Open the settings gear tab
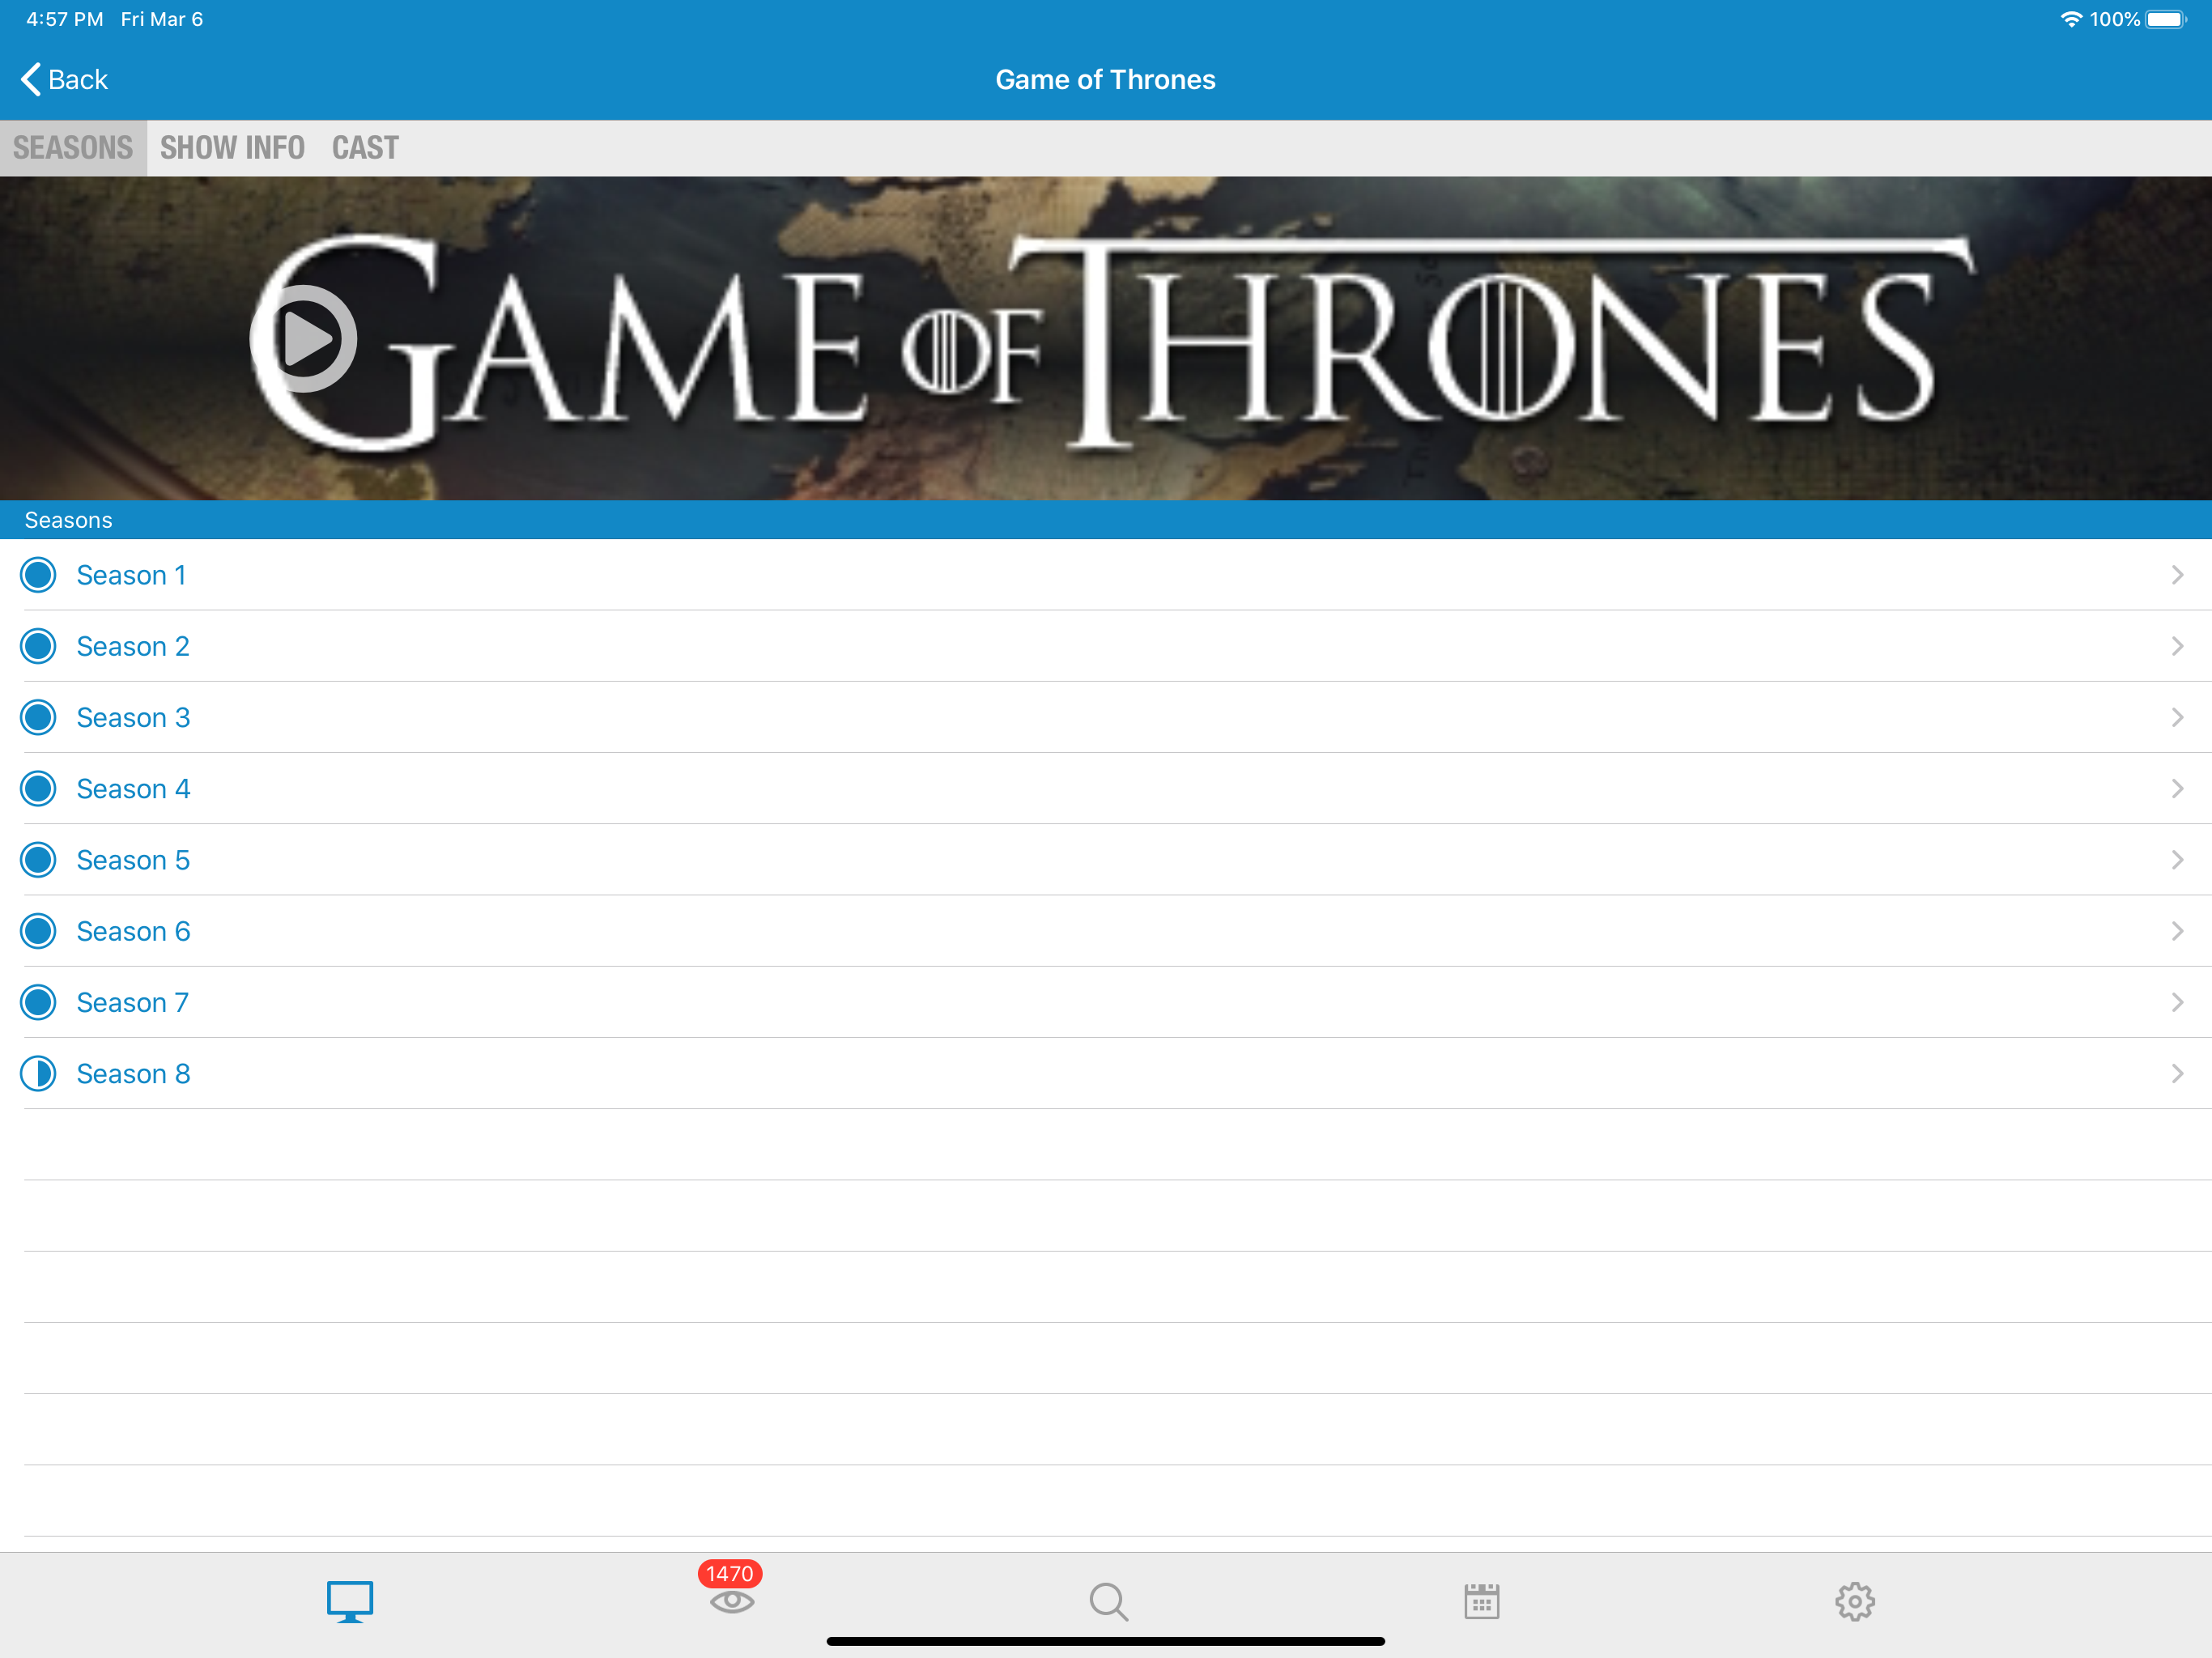 click(1855, 1601)
